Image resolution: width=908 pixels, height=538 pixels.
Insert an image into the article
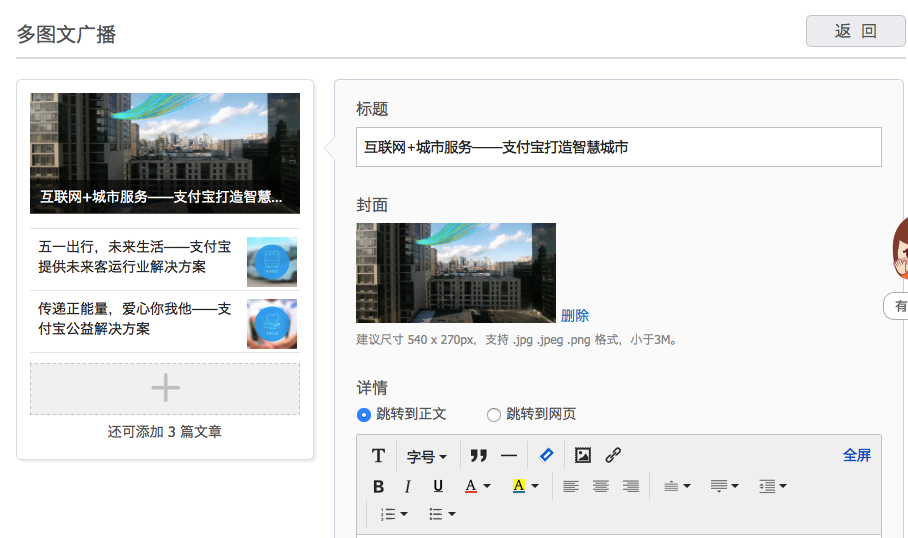pyautogui.click(x=583, y=455)
